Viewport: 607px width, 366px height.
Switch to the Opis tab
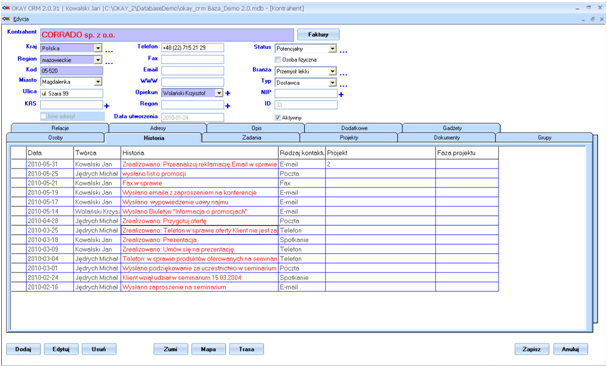tap(256, 128)
